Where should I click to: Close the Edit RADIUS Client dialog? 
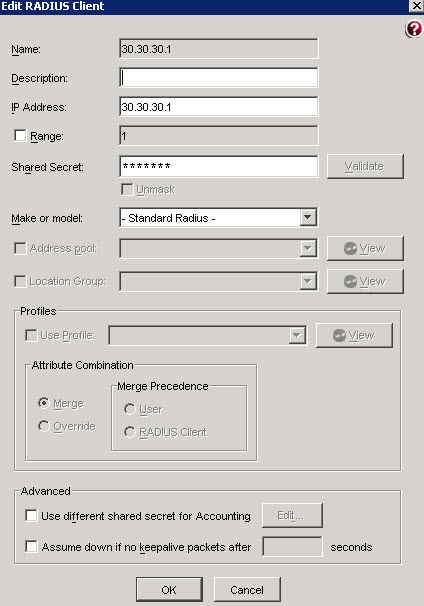[x=416, y=6]
